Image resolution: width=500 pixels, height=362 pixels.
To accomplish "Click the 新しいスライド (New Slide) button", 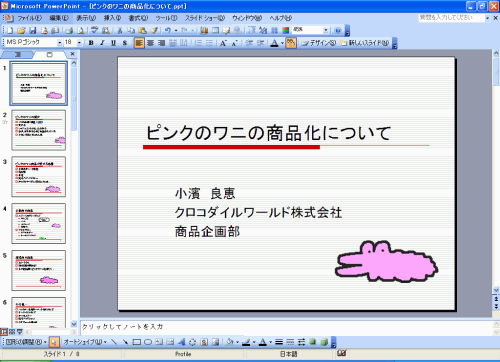I will (365, 43).
